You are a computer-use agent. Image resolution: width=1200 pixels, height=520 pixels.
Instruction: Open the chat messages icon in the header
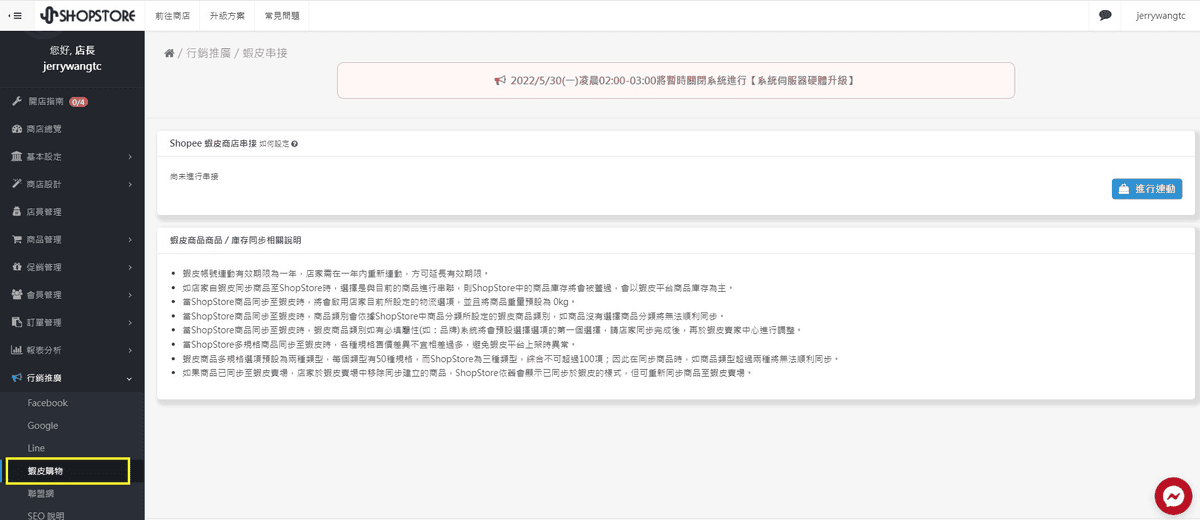coord(1105,16)
